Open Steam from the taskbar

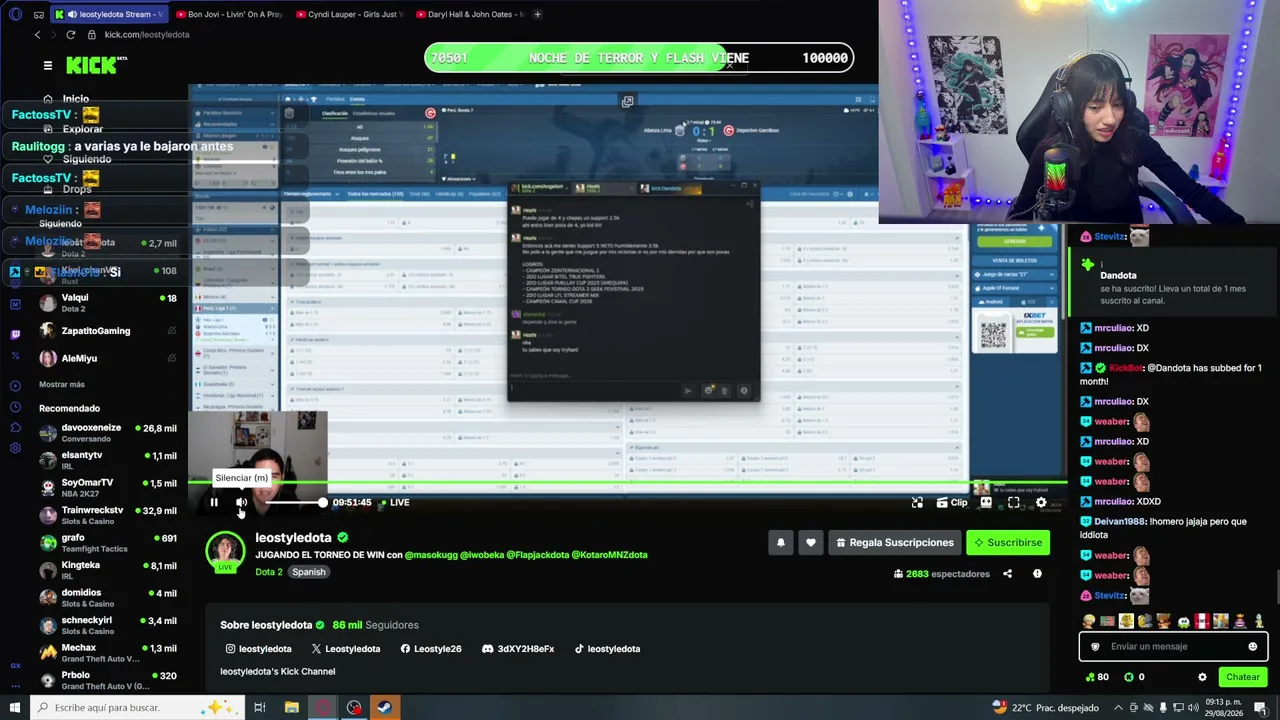(x=384, y=708)
